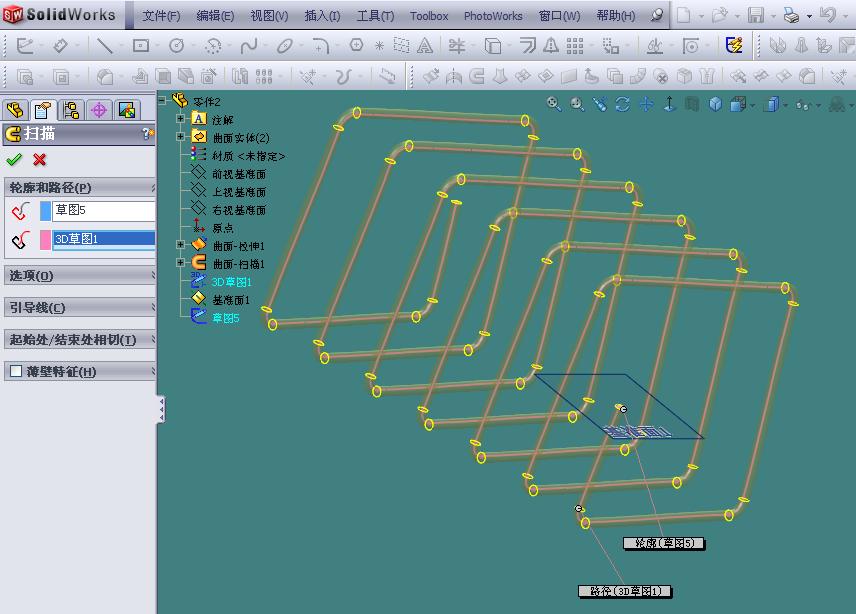Screen dimensions: 856x614
Task: Open the 帮助(H) menu
Action: click(x=616, y=16)
